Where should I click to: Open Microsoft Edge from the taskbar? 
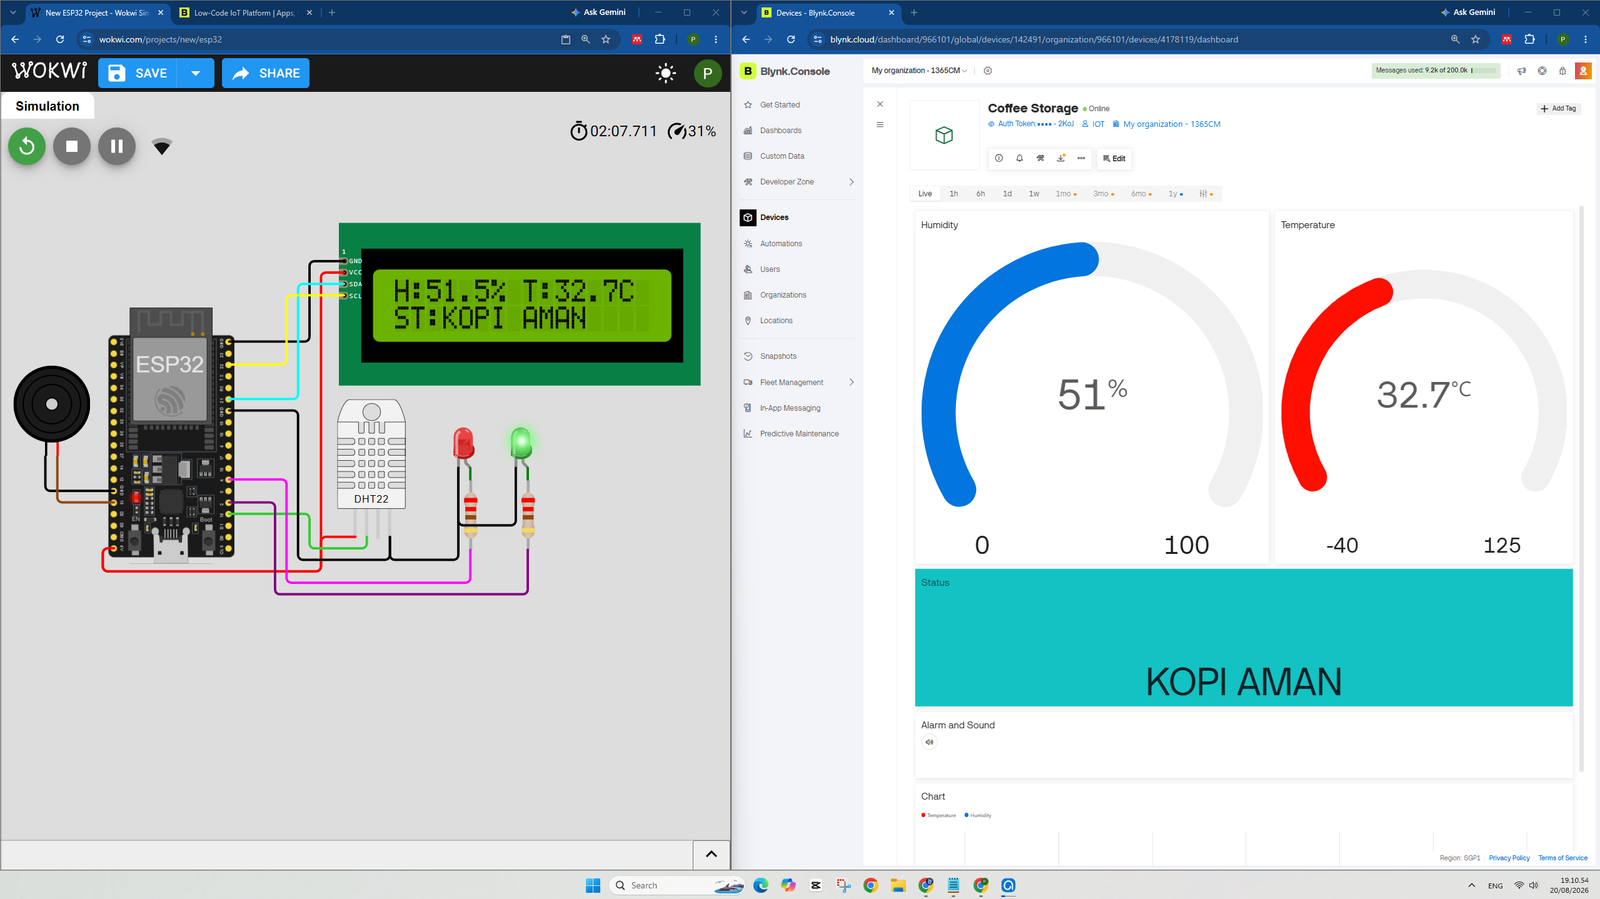coord(761,885)
